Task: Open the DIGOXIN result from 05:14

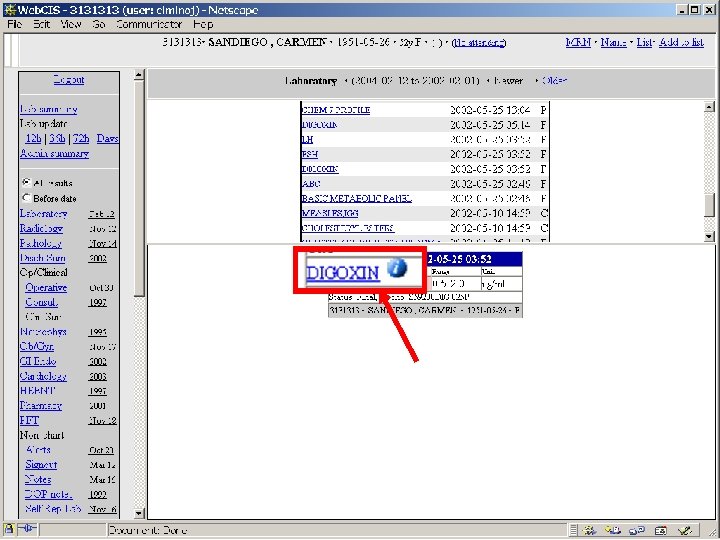Action: [x=319, y=125]
